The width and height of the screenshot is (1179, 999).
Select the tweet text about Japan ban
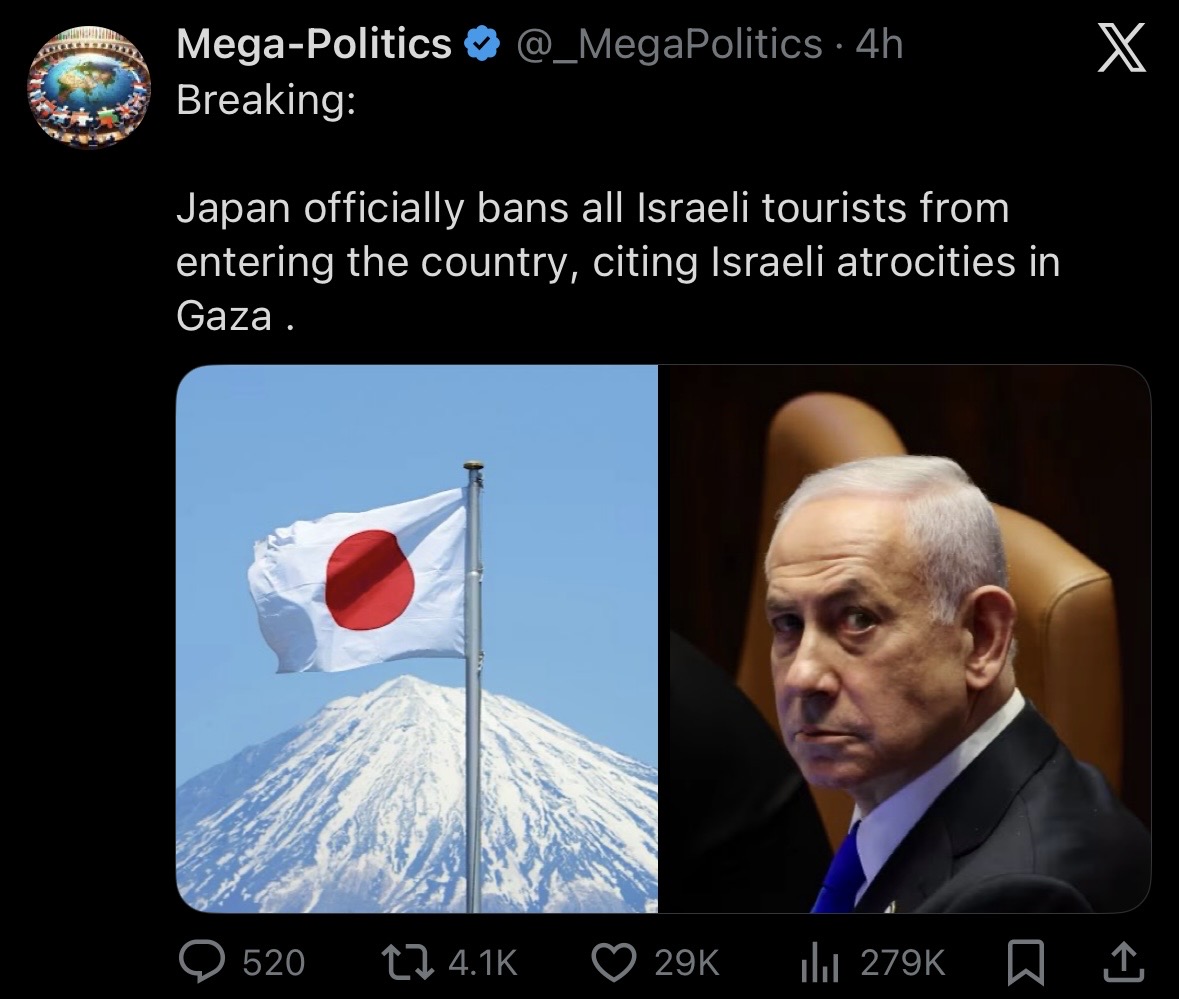pos(618,262)
